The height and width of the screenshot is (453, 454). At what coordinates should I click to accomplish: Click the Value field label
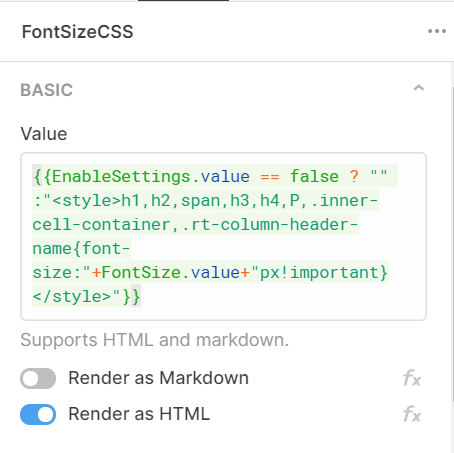(44, 134)
